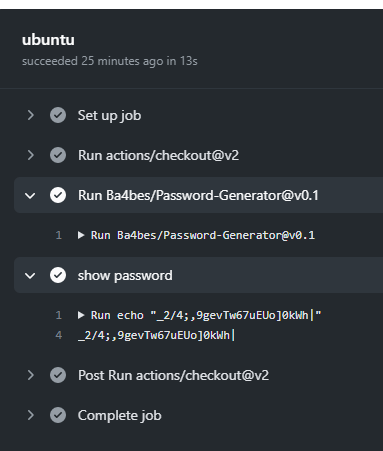Click the checkmark icon beside Run actions/checkout@v2

click(x=58, y=155)
